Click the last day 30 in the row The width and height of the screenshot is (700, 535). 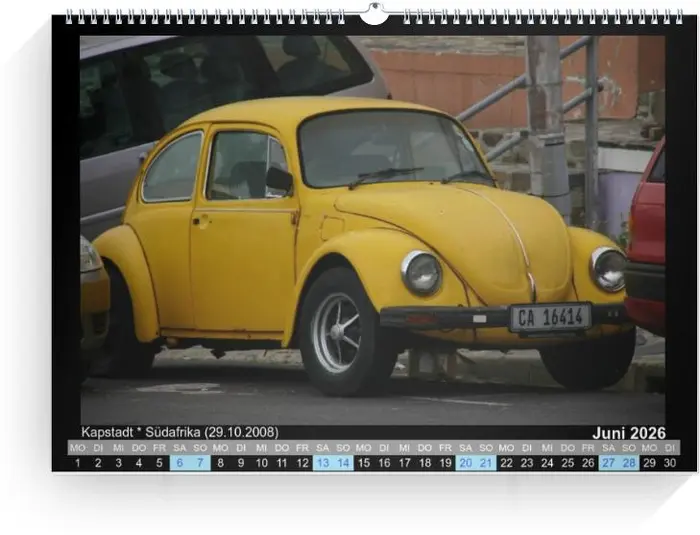(670, 463)
